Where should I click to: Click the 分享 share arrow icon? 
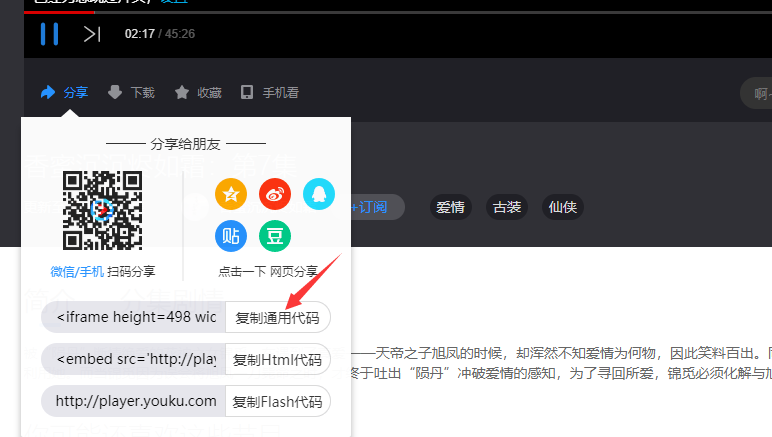(48, 93)
